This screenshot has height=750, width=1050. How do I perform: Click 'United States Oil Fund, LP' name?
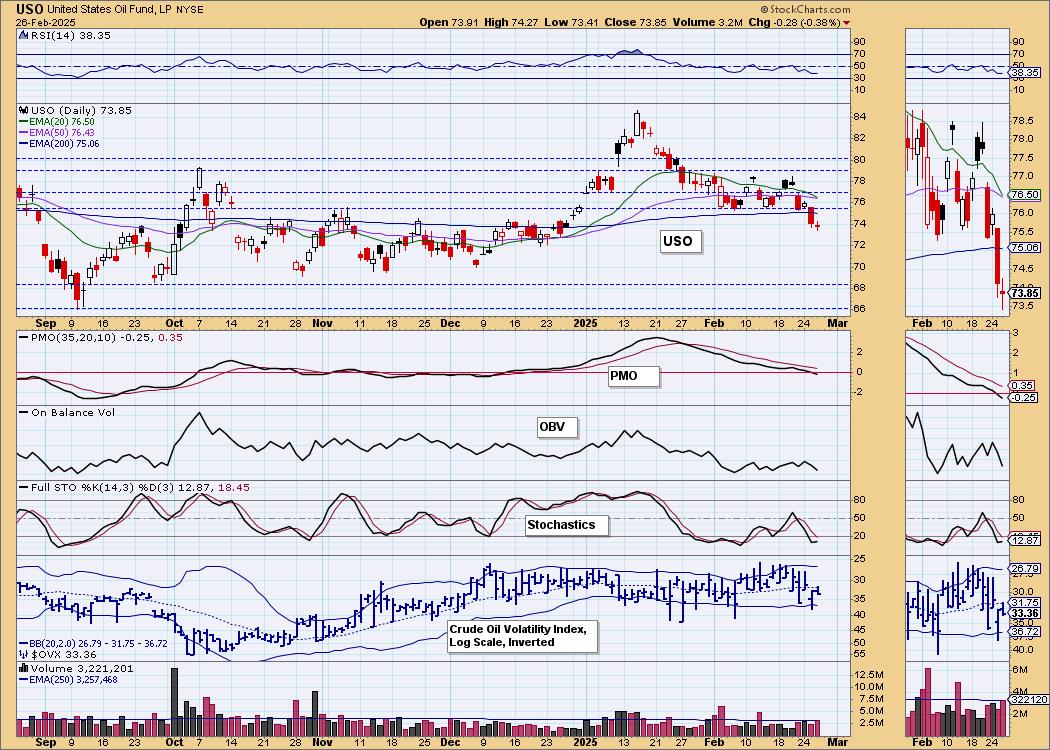pos(108,9)
